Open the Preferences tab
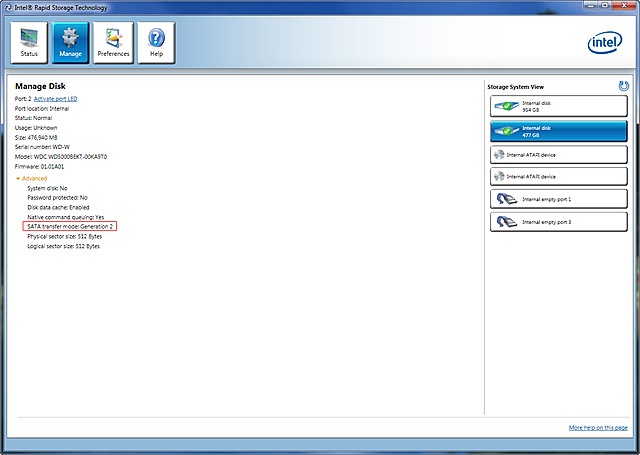This screenshot has width=640, height=455. tap(113, 43)
